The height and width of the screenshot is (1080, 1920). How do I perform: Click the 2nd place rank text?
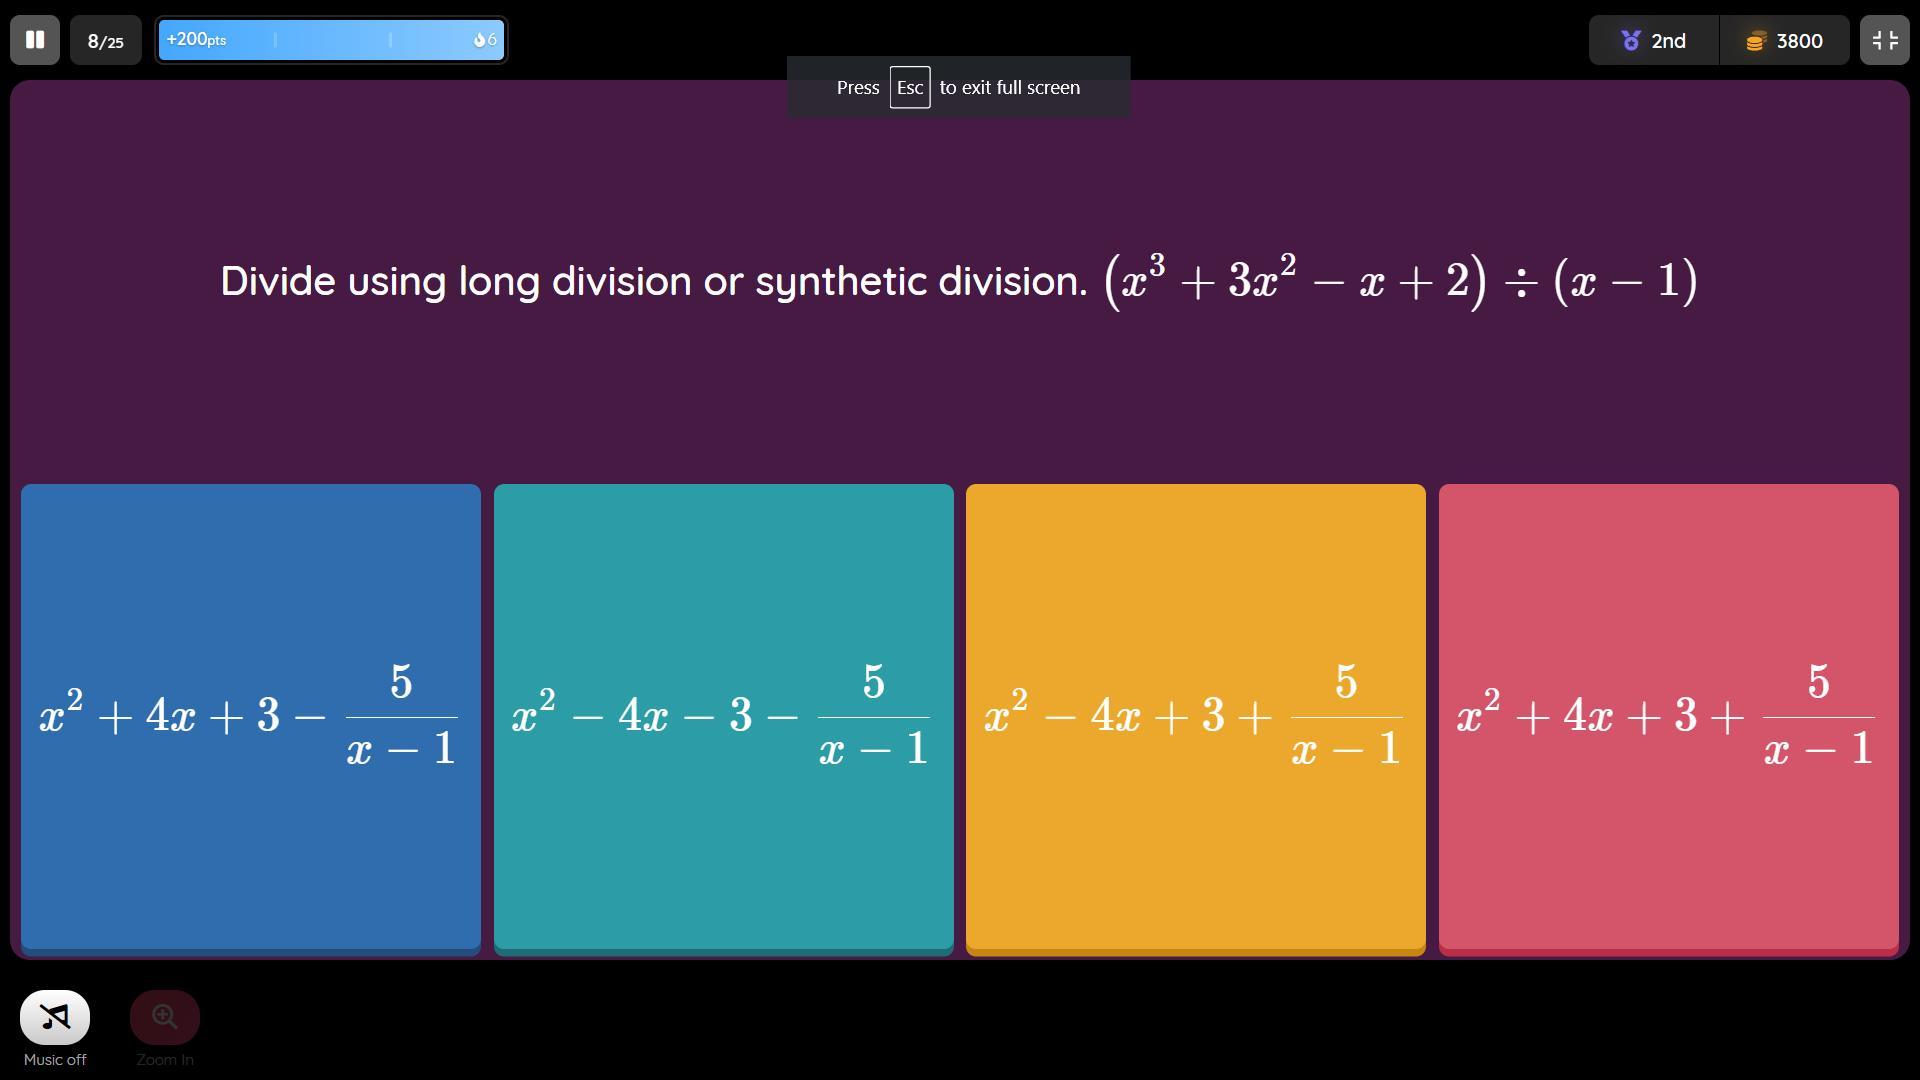pyautogui.click(x=1668, y=41)
